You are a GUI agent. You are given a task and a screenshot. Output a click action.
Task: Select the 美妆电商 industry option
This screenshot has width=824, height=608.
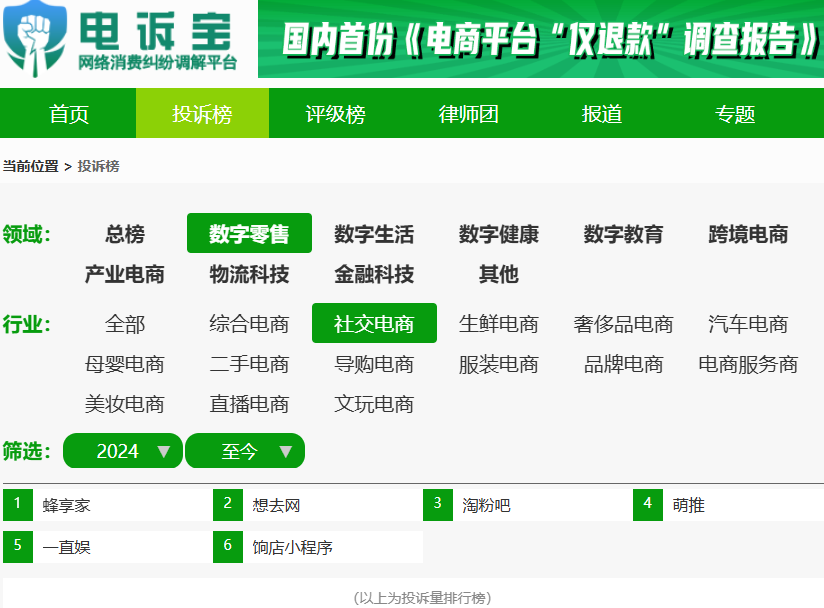125,404
